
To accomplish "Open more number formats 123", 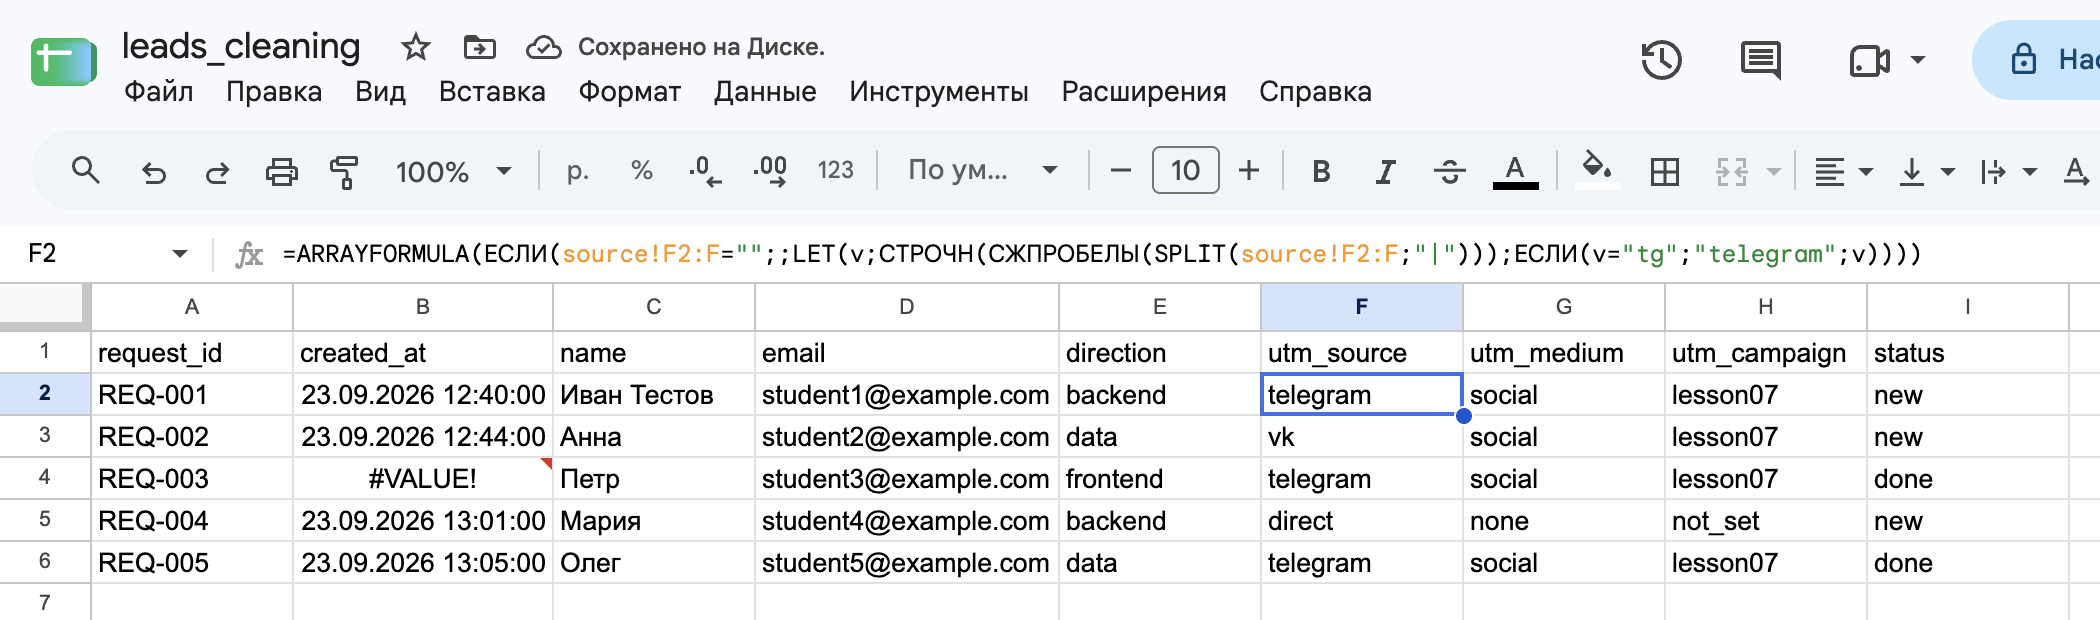I will click(835, 171).
